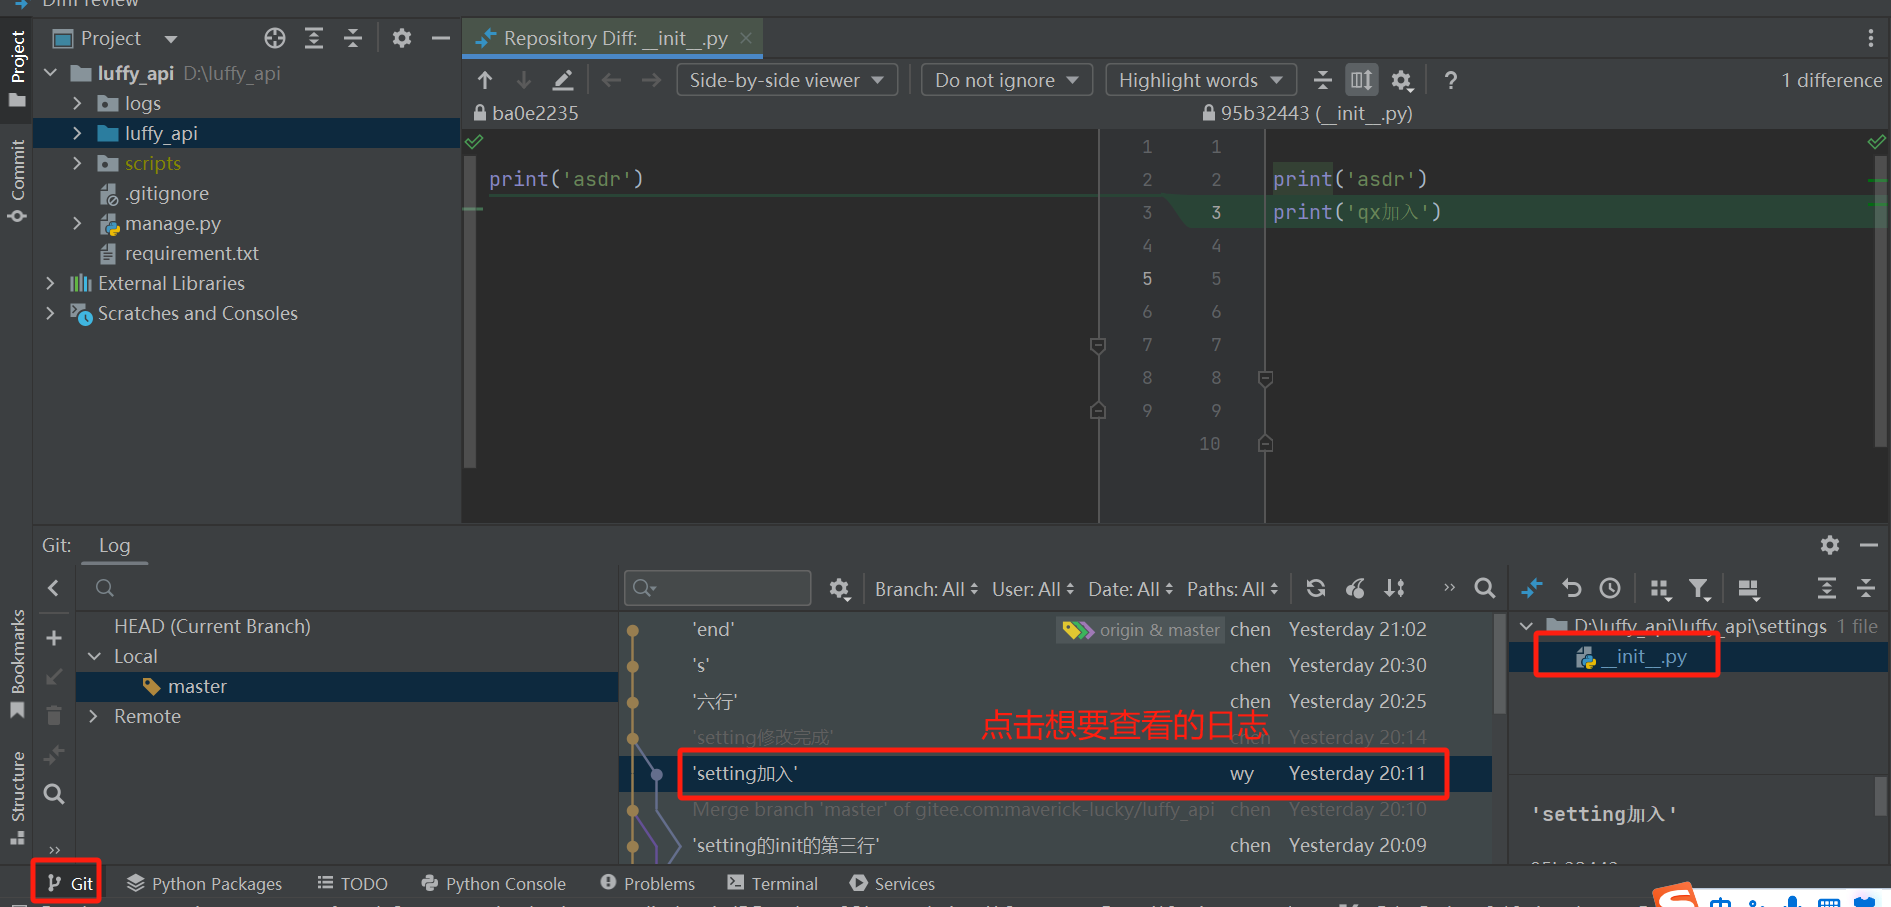The image size is (1891, 907).
Task: Collapse the Local branches node
Action: tap(94, 656)
